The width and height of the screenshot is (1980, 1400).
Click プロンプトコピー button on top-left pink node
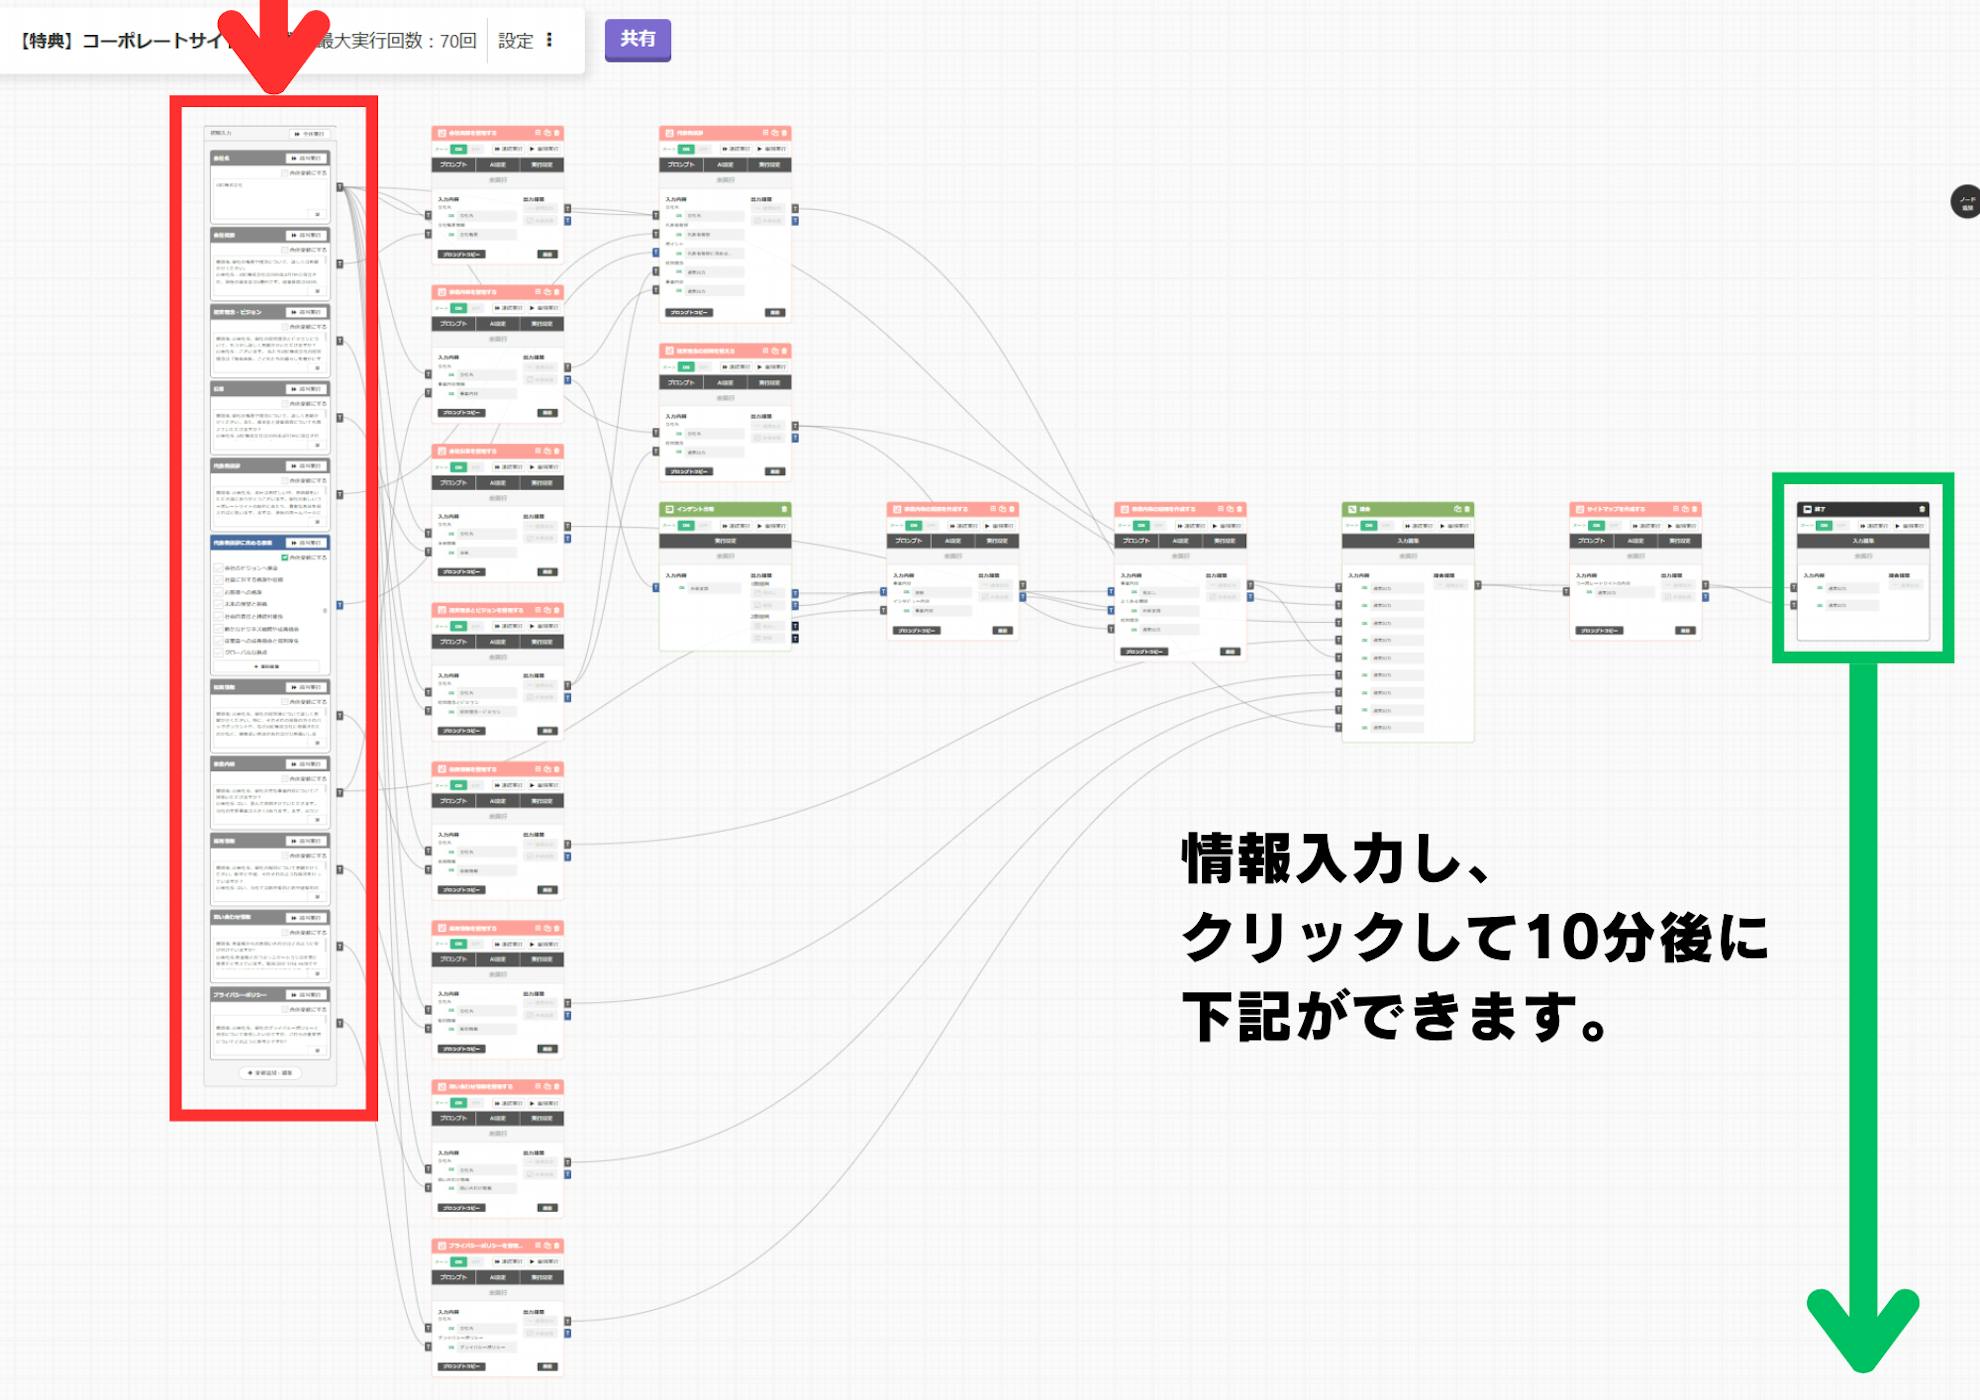click(x=461, y=254)
